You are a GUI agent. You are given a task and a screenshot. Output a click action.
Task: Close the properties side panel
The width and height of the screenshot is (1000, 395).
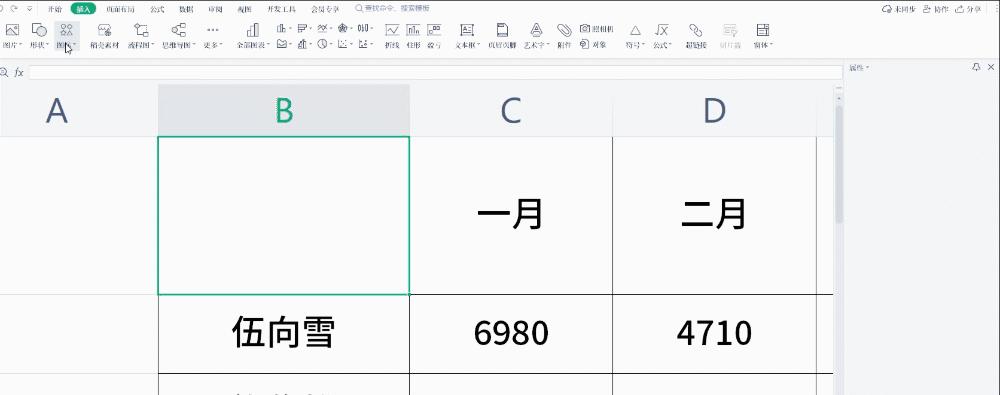tap(991, 67)
